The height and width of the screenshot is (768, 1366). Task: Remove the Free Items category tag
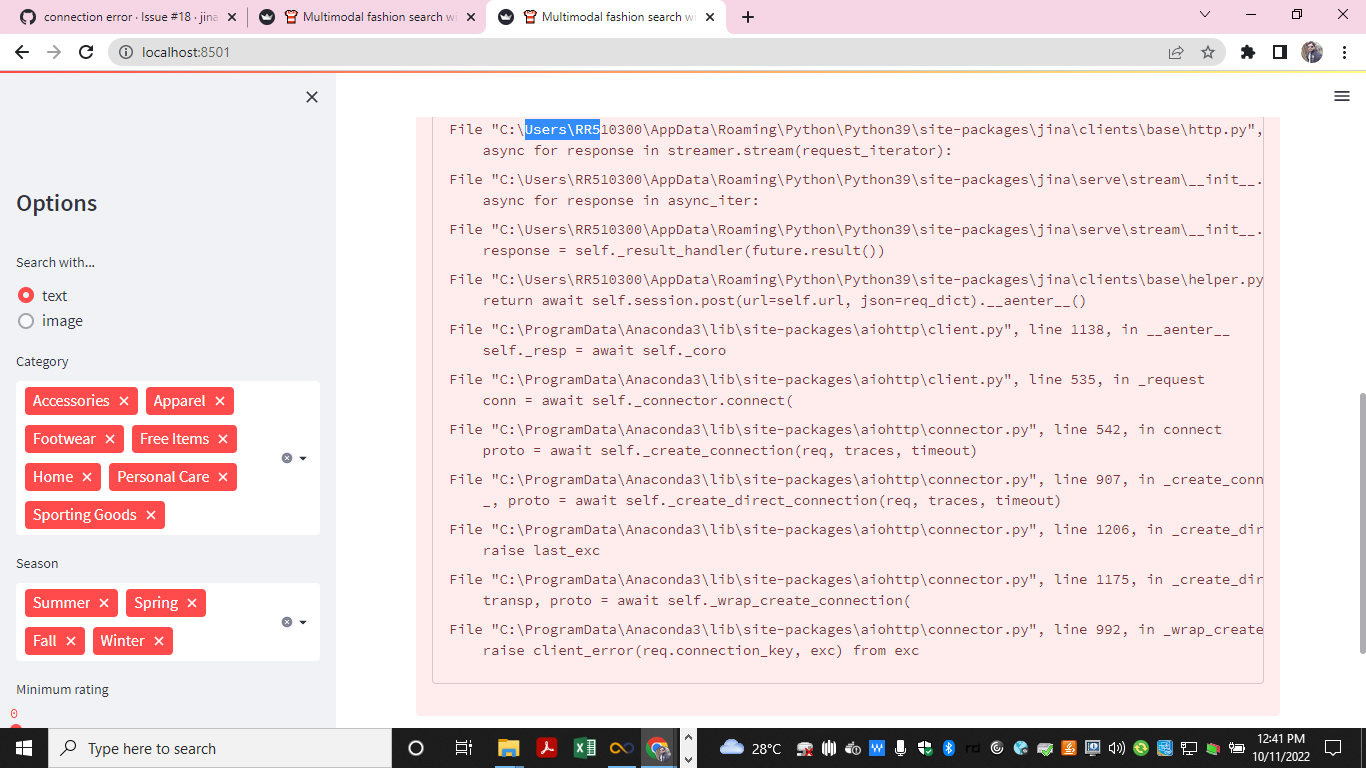click(223, 439)
